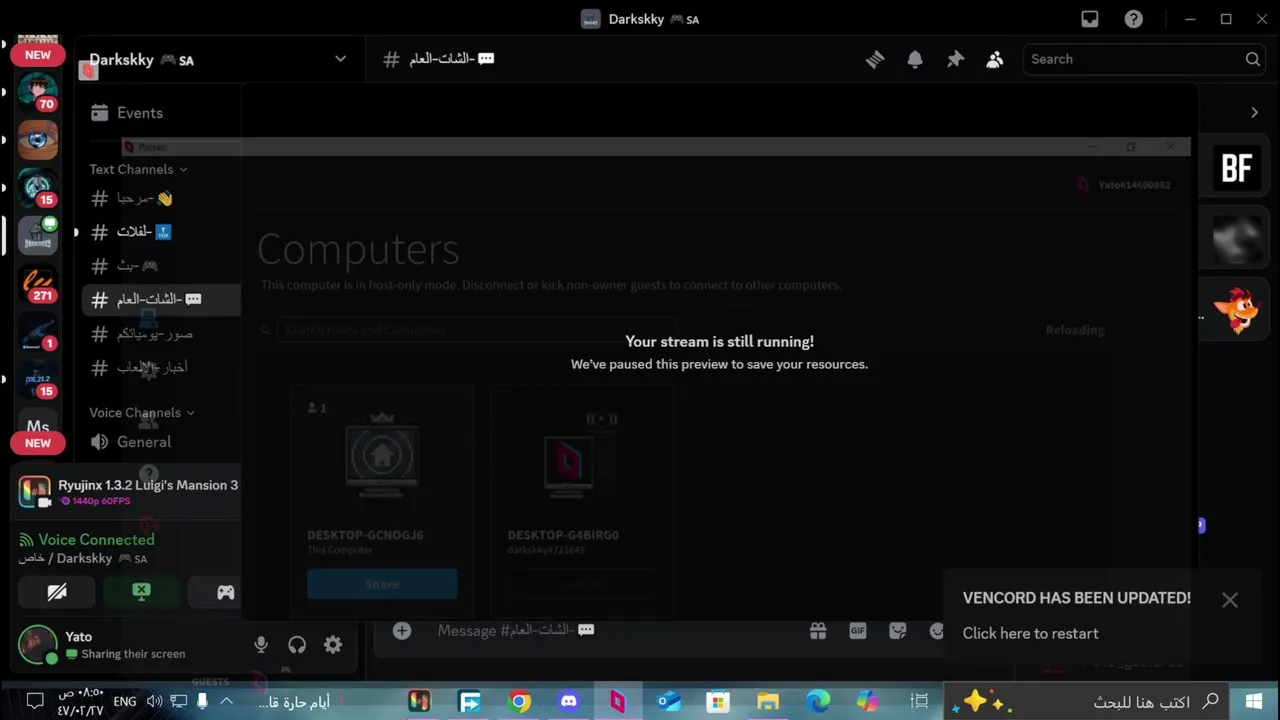Open the Help question mark icon
This screenshot has width=1280, height=720.
coord(1133,19)
